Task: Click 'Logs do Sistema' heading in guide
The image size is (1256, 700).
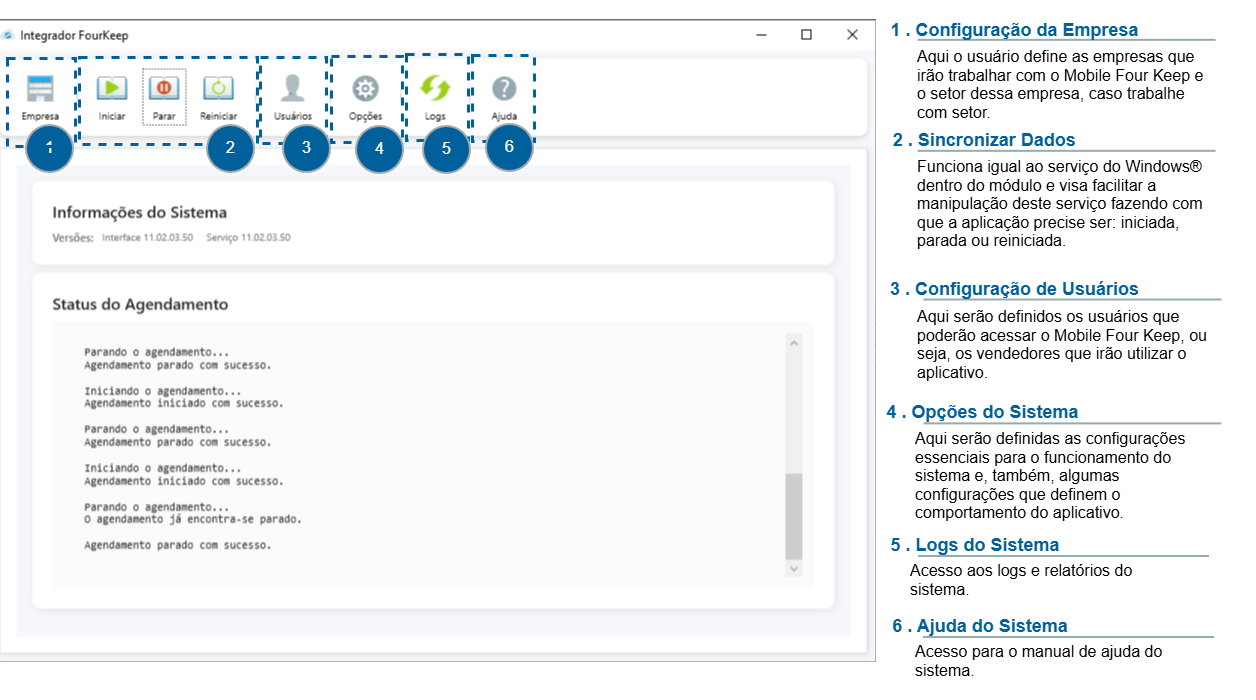Action: click(987, 545)
